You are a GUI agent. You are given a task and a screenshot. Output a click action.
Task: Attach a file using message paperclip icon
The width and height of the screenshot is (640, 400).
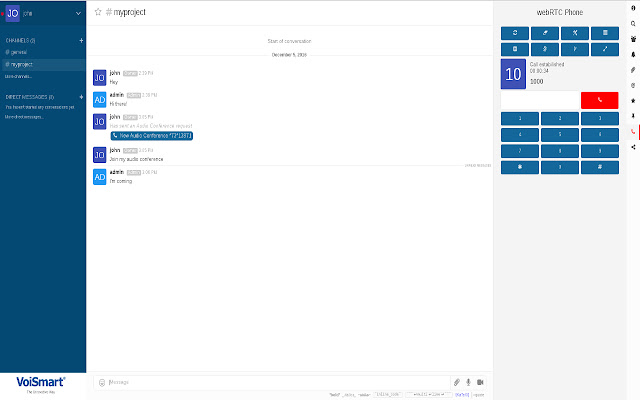(x=457, y=382)
